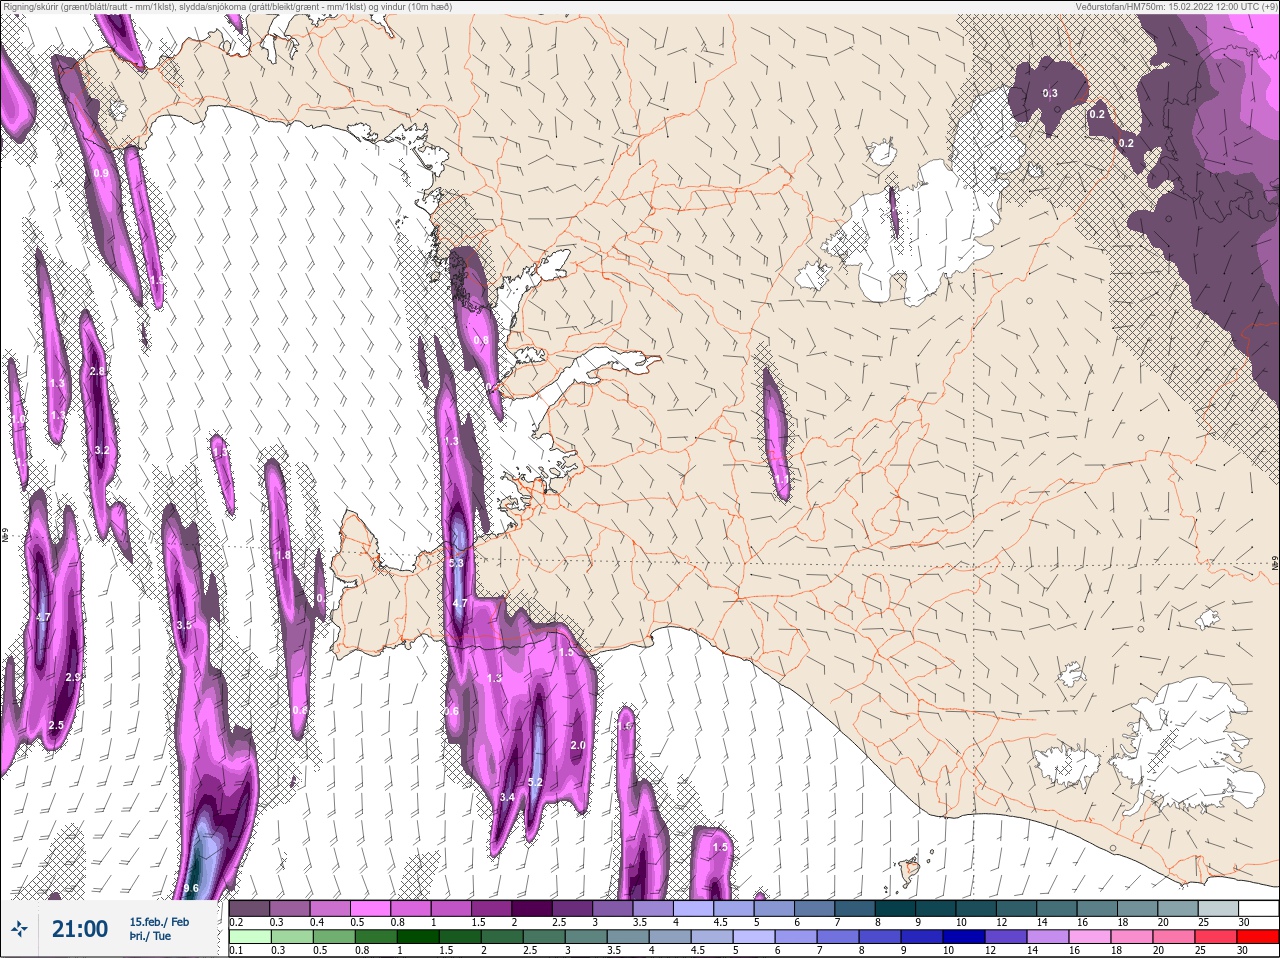Pick the dark purple 2 swatch in the top legend row
This screenshot has width=1280, height=958.
click(532, 908)
